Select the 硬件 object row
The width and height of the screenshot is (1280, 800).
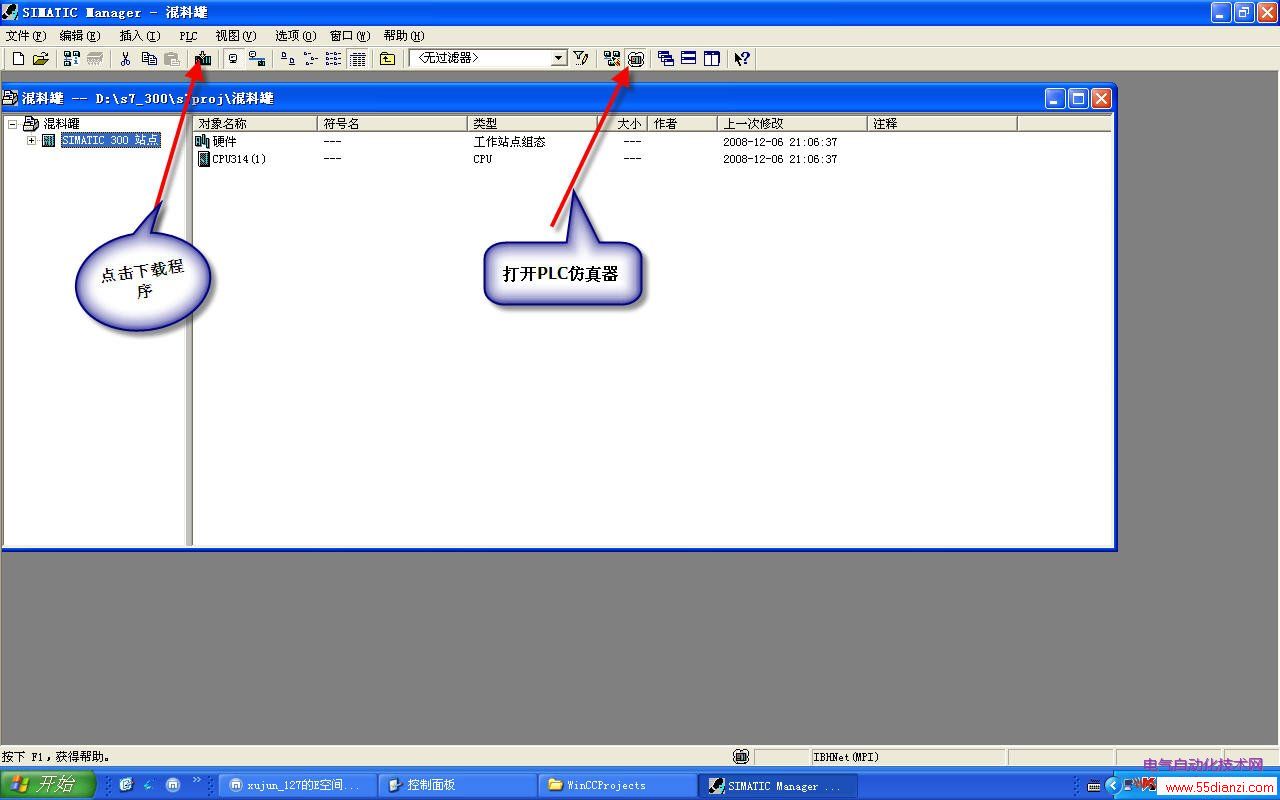(216, 142)
